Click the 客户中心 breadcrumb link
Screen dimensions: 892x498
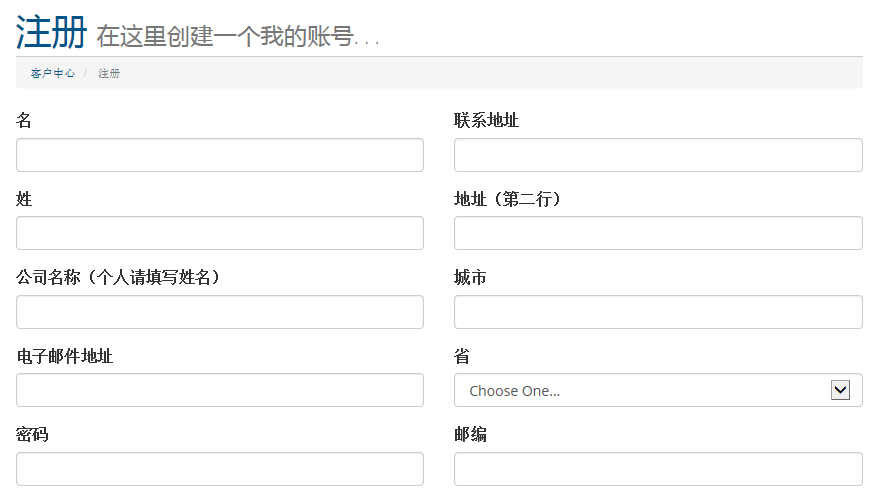pyautogui.click(x=52, y=73)
